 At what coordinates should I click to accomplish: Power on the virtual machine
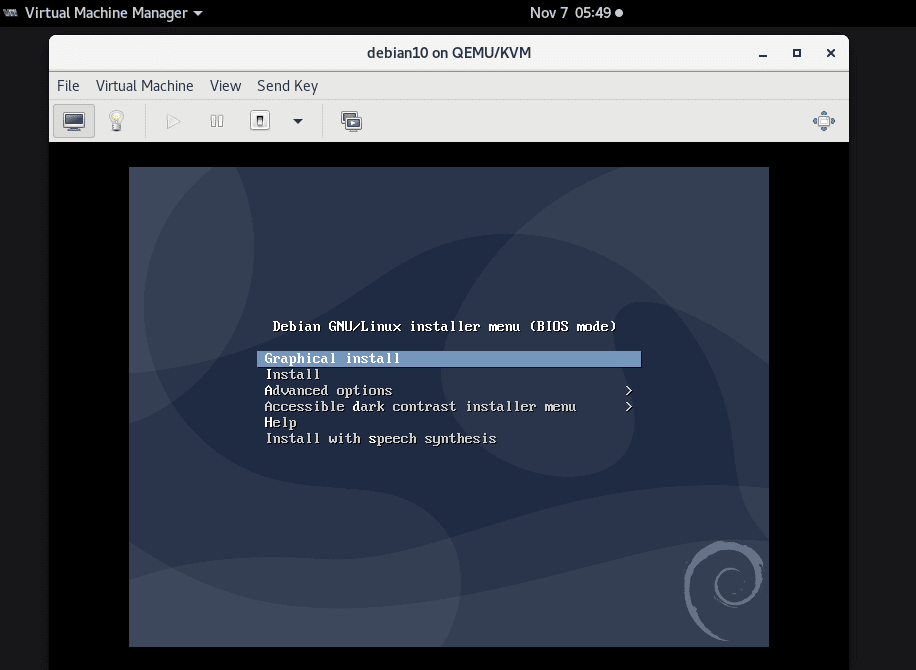click(173, 121)
